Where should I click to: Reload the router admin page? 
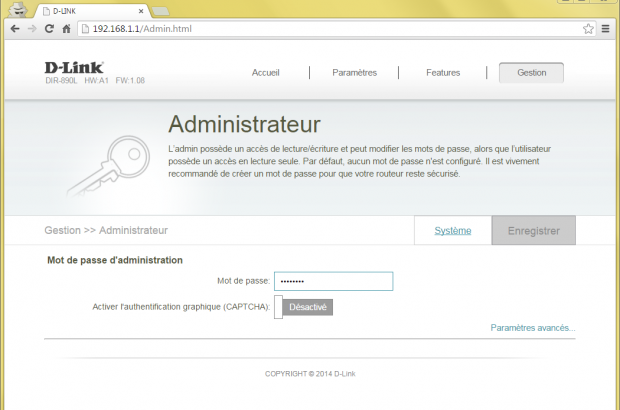(50, 30)
